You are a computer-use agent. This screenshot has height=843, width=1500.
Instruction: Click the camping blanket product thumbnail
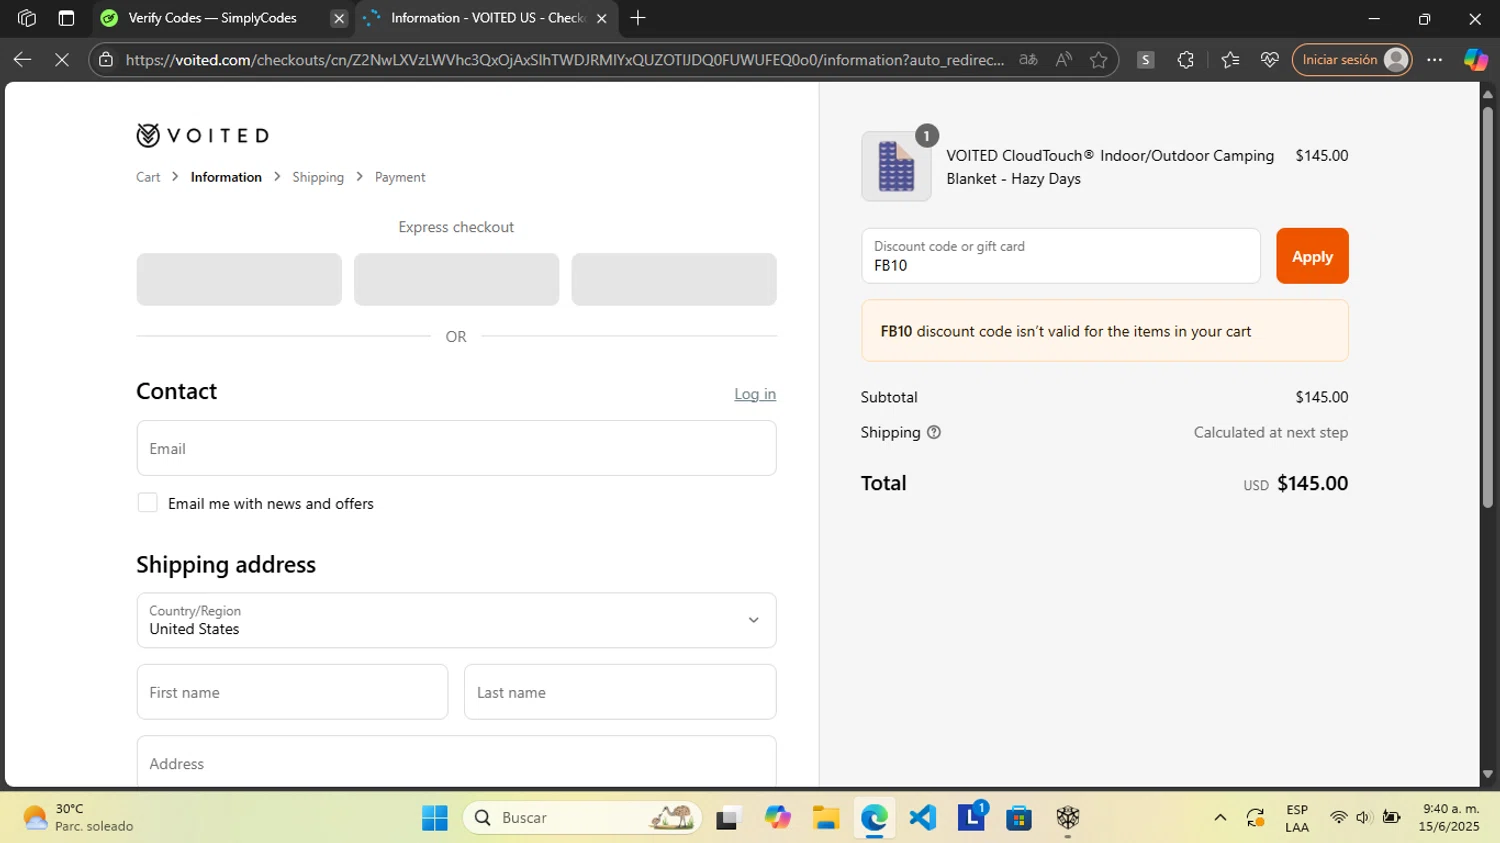coord(896,166)
